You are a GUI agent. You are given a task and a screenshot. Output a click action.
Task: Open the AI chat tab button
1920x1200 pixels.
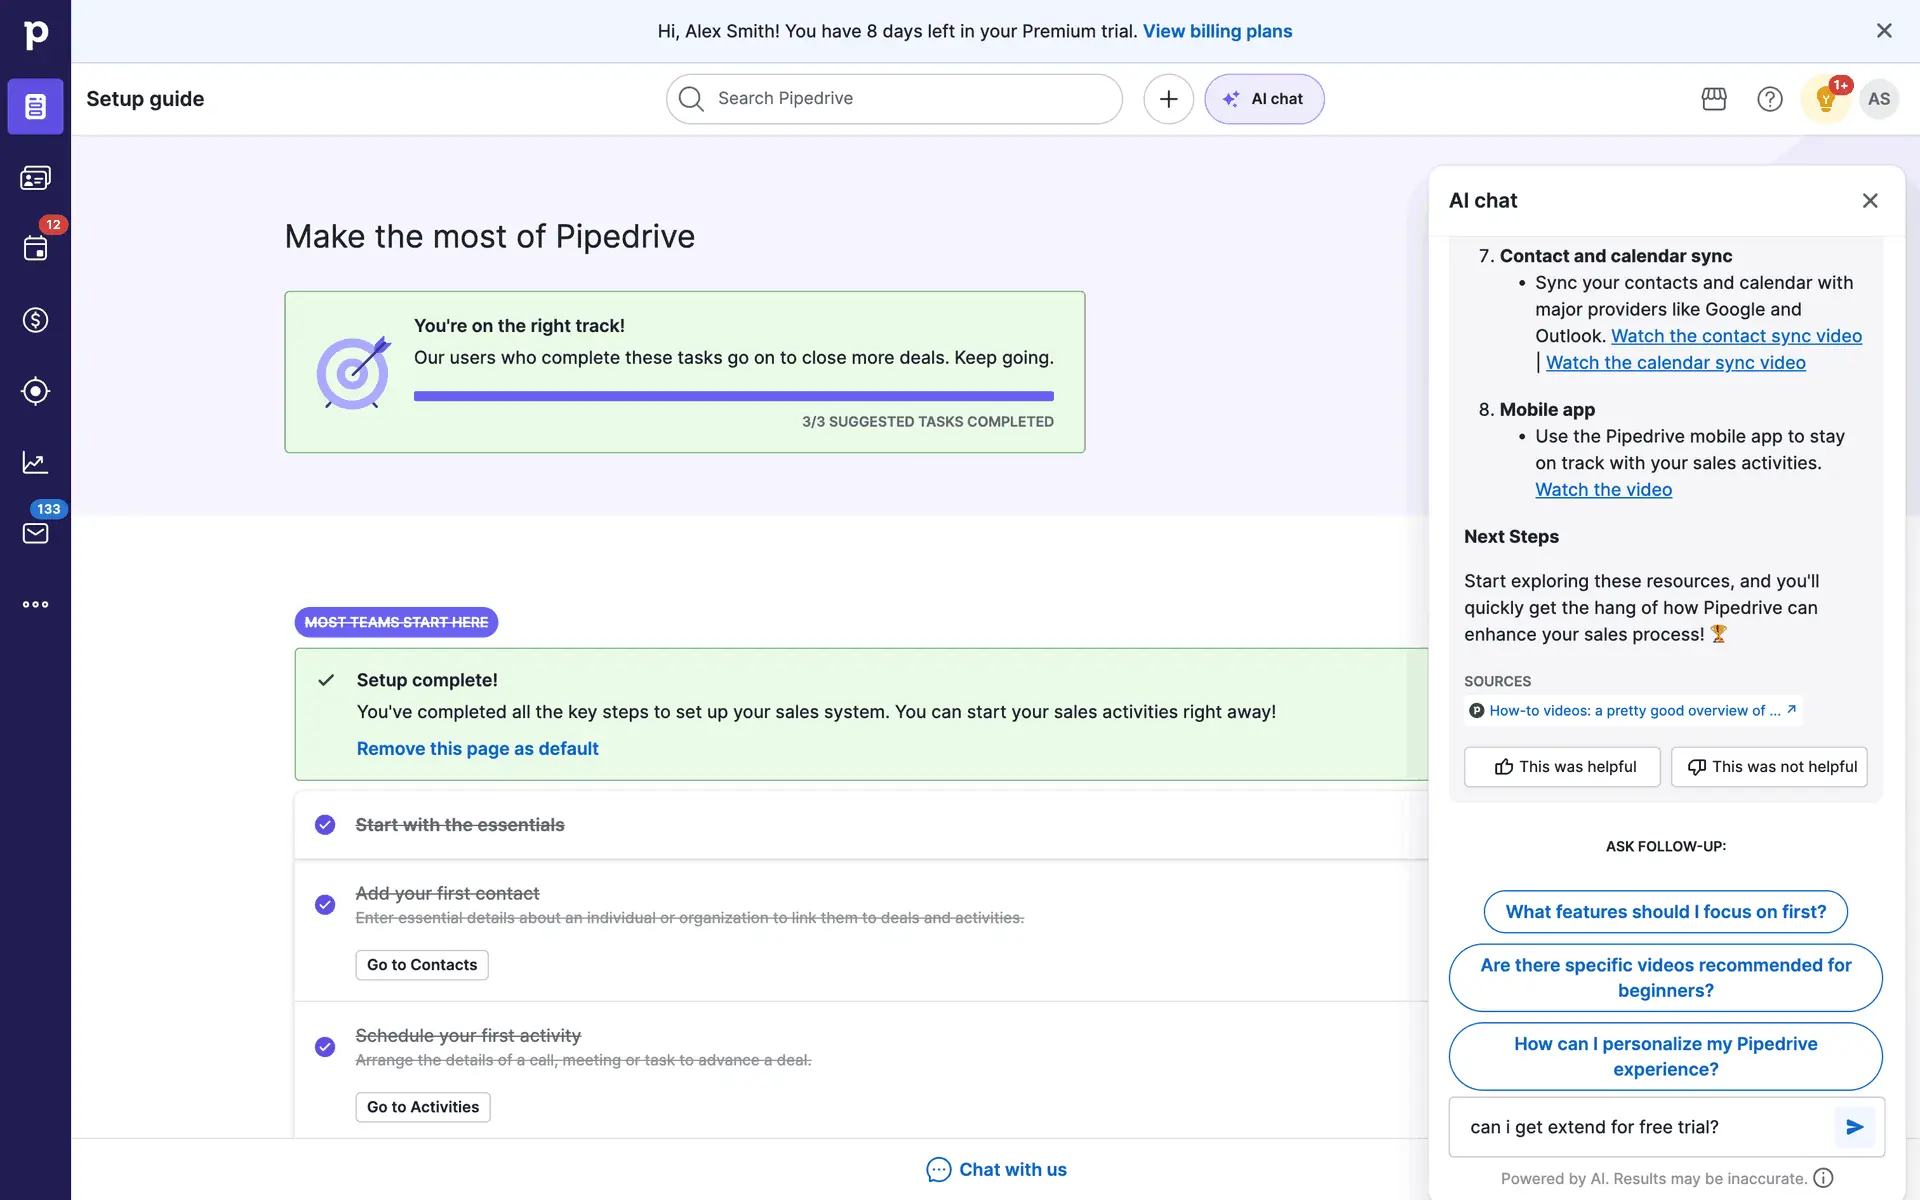tap(1264, 99)
